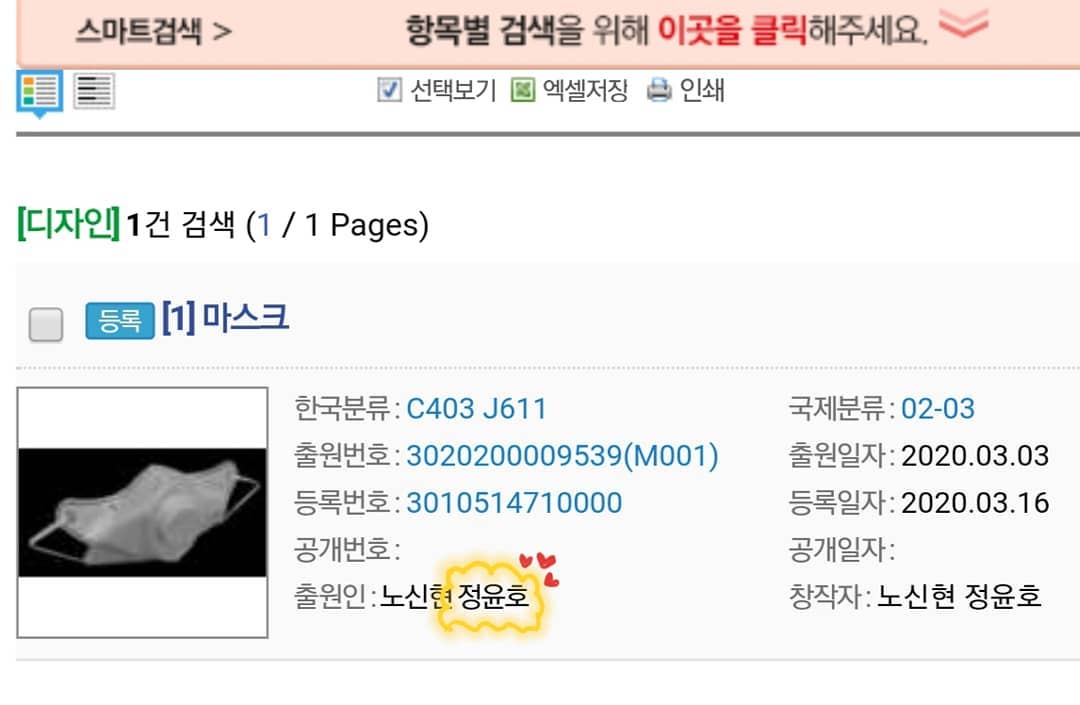Image resolution: width=1080 pixels, height=705 pixels.
Task: Open the mask design thumbnail image
Action: (x=143, y=512)
